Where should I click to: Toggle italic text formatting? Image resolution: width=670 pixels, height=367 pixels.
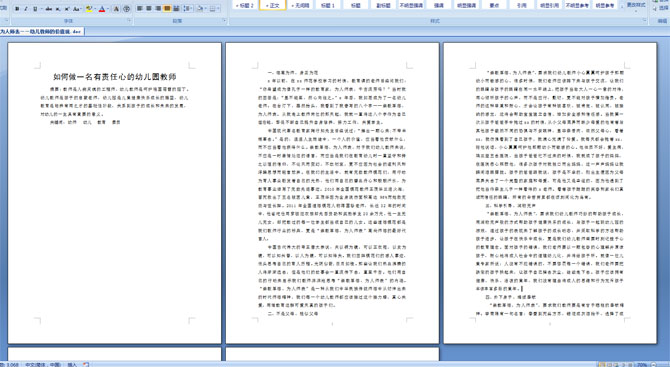(26, 9)
